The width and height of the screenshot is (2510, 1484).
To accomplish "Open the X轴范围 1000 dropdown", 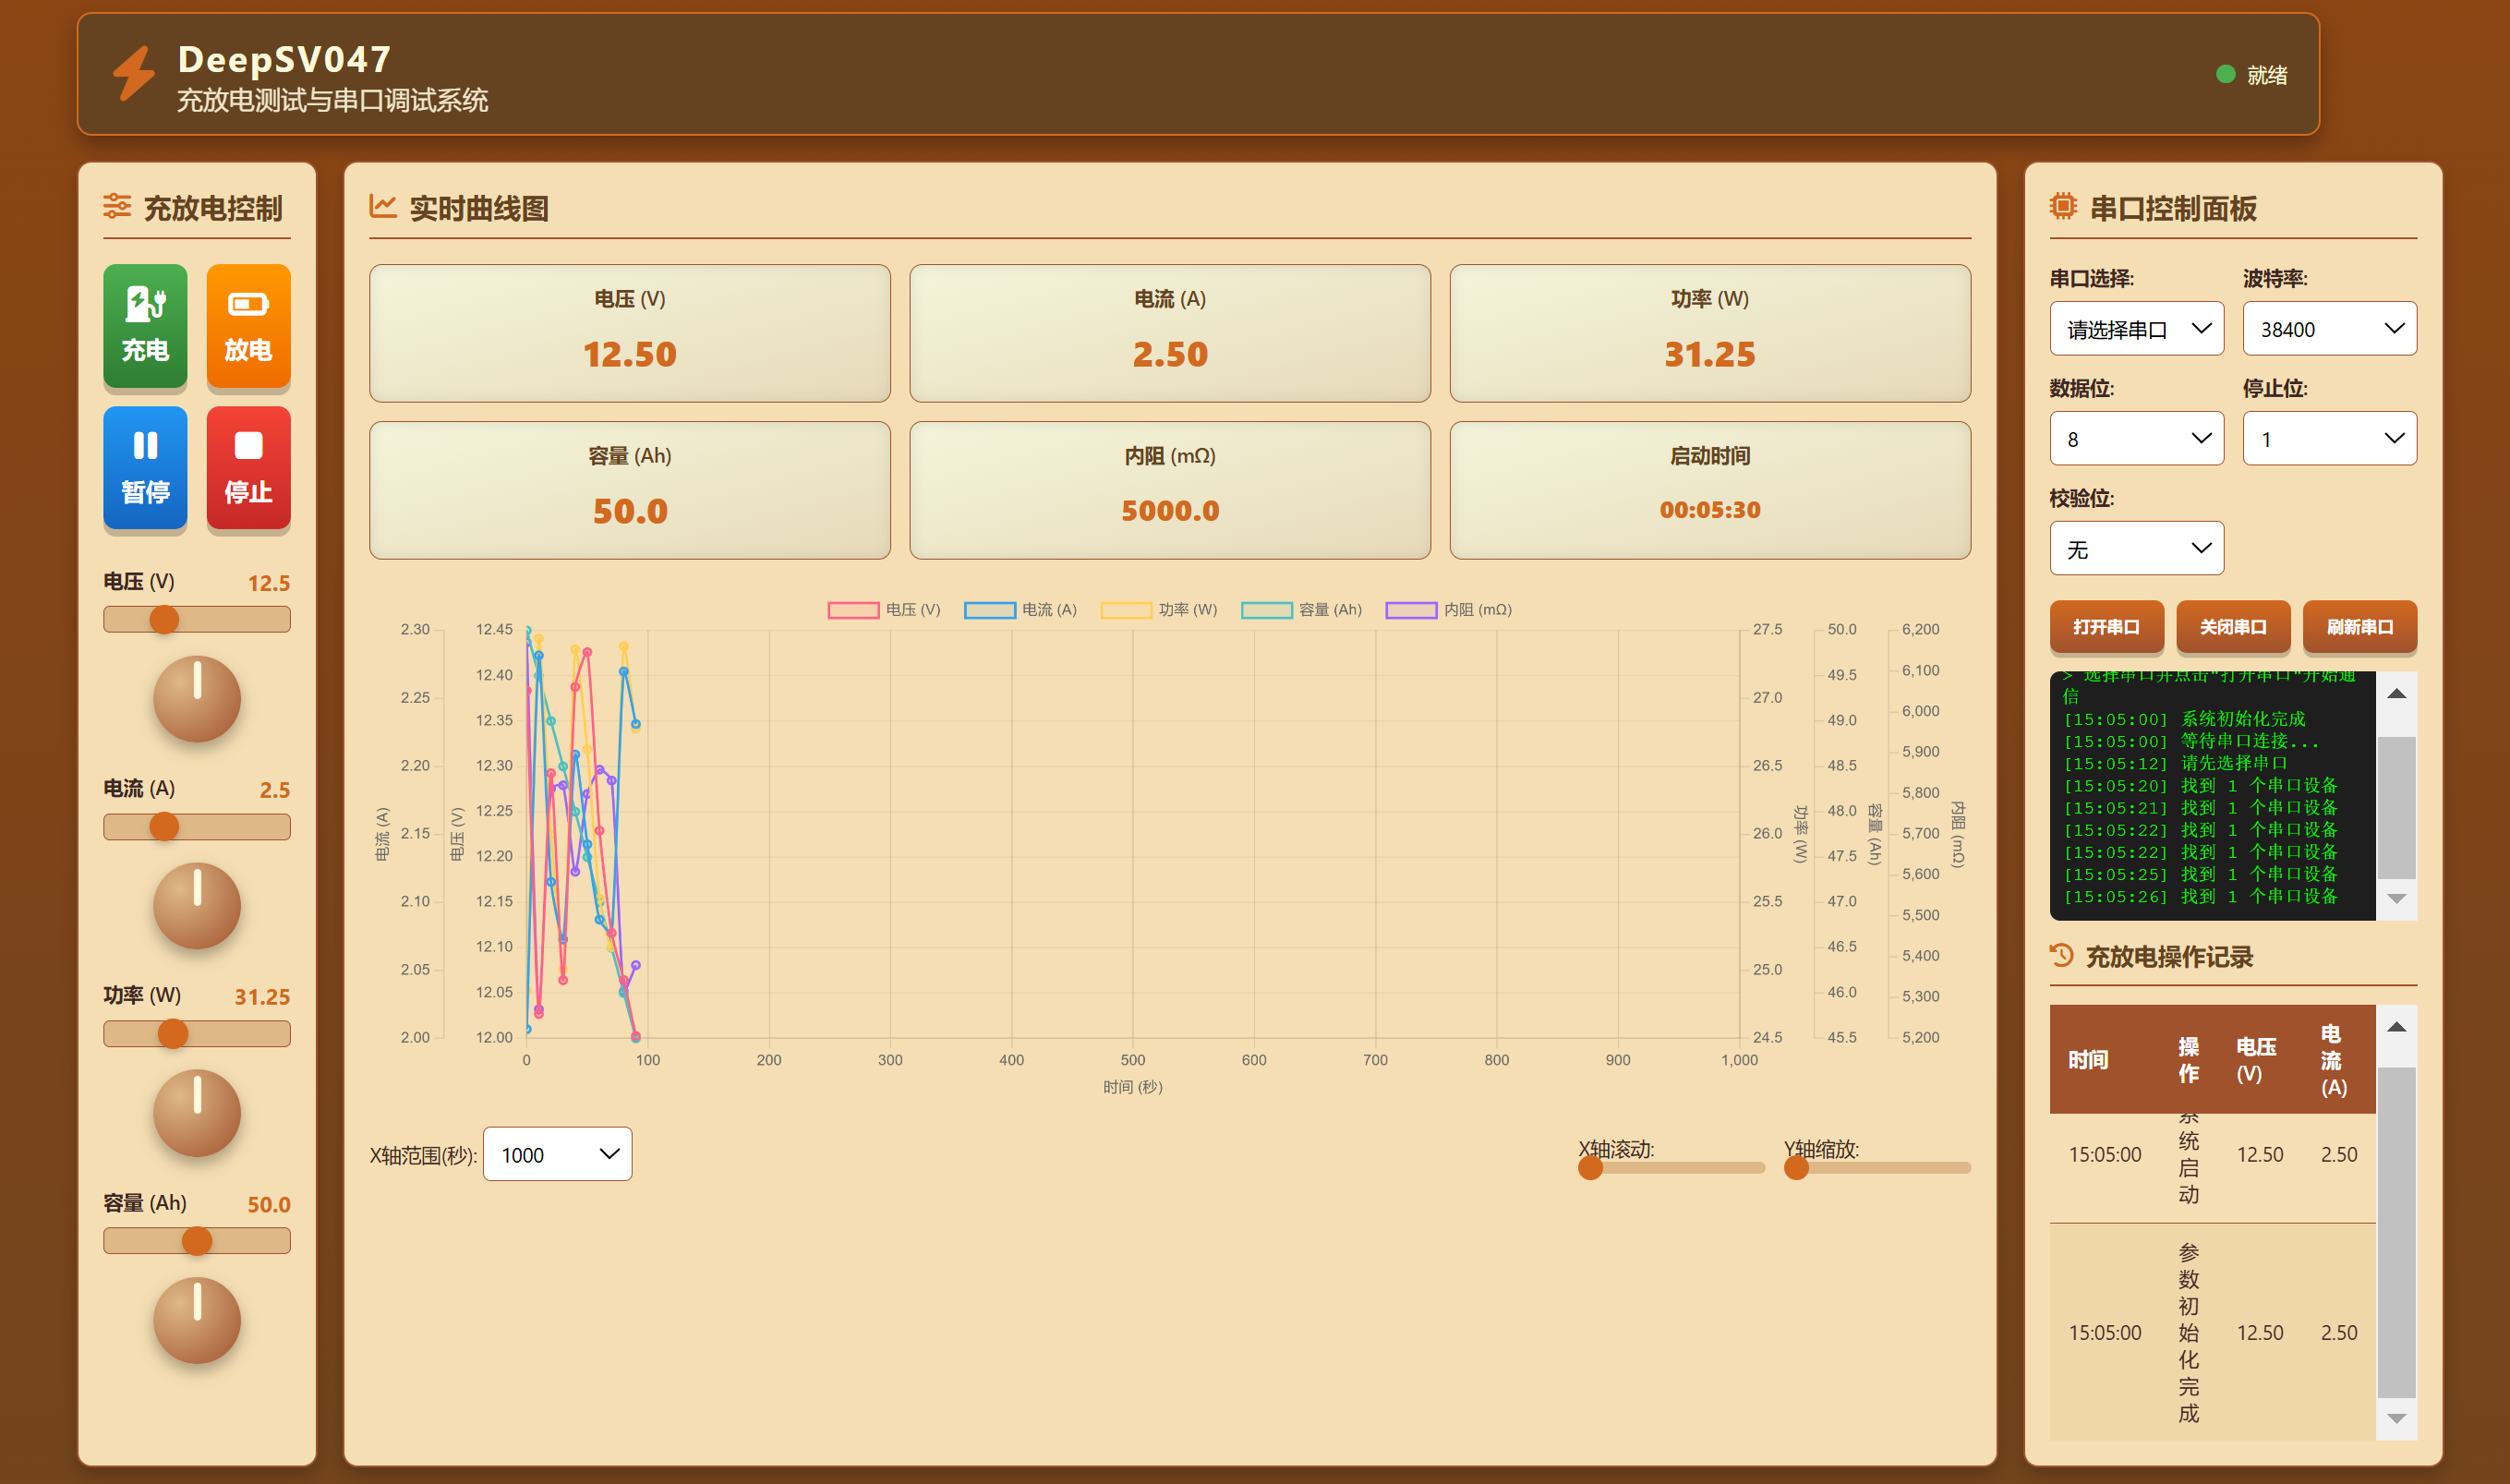I will [557, 1154].
